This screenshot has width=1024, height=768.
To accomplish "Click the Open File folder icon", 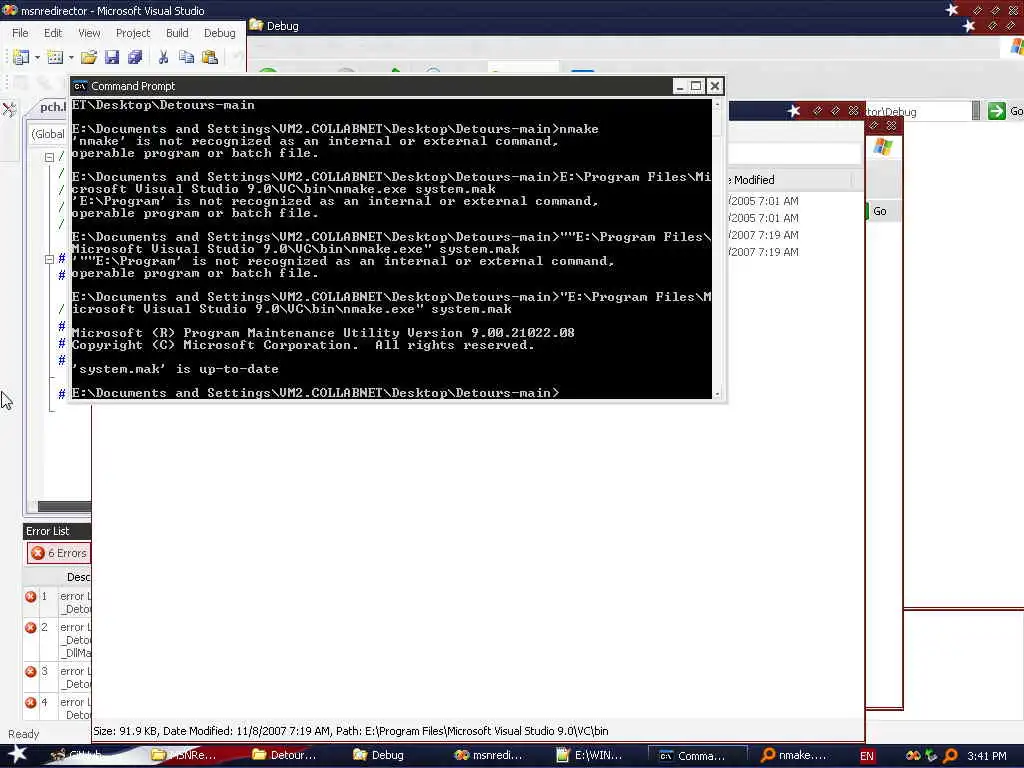I will (x=89, y=57).
